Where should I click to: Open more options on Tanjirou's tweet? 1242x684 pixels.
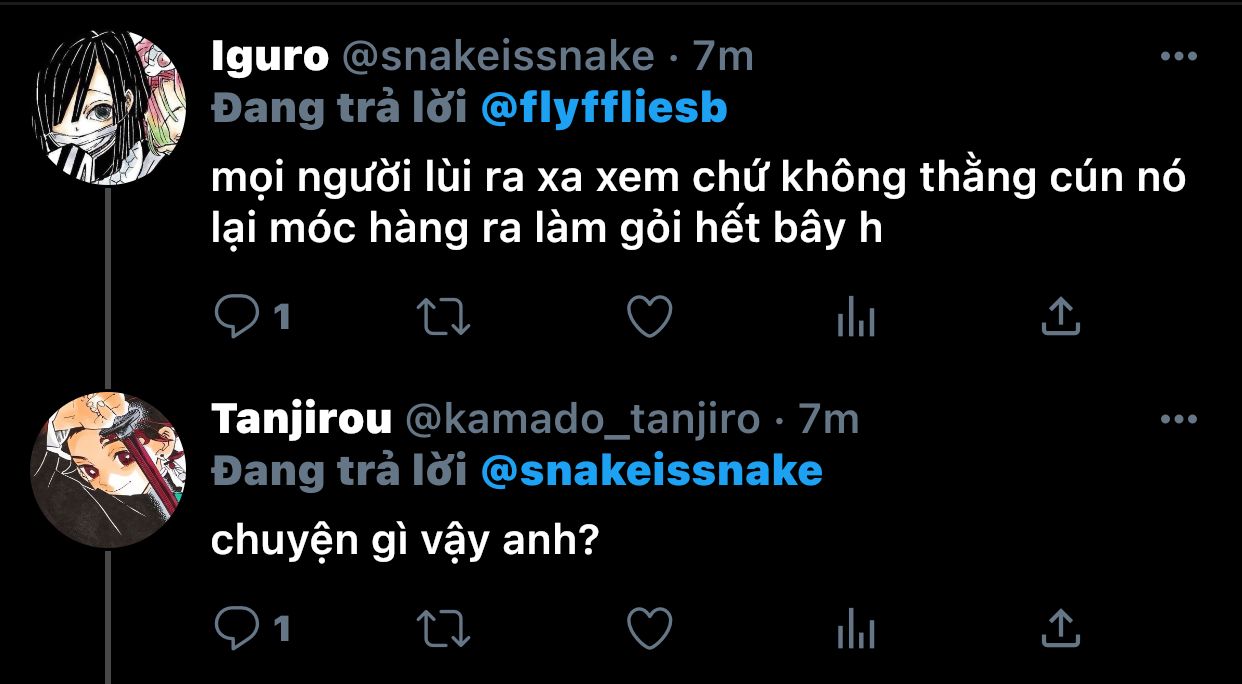pos(1178,420)
